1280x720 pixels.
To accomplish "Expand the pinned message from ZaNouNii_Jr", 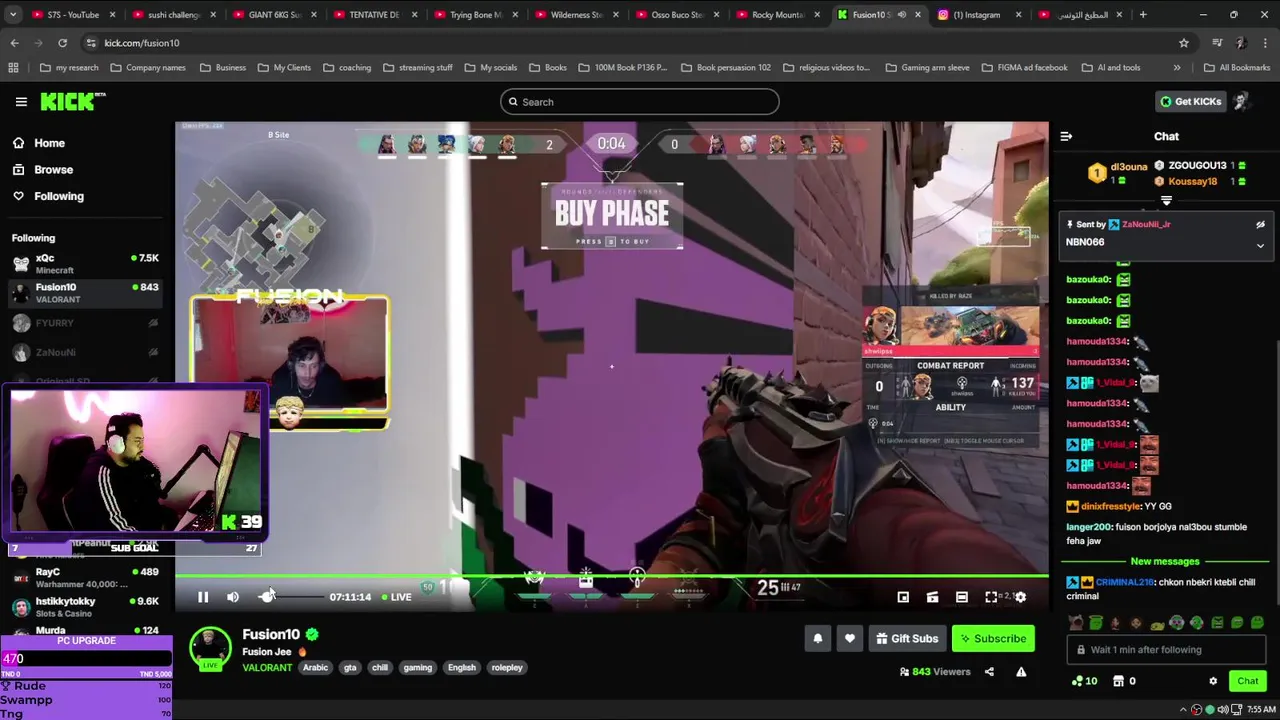I will pos(1260,245).
